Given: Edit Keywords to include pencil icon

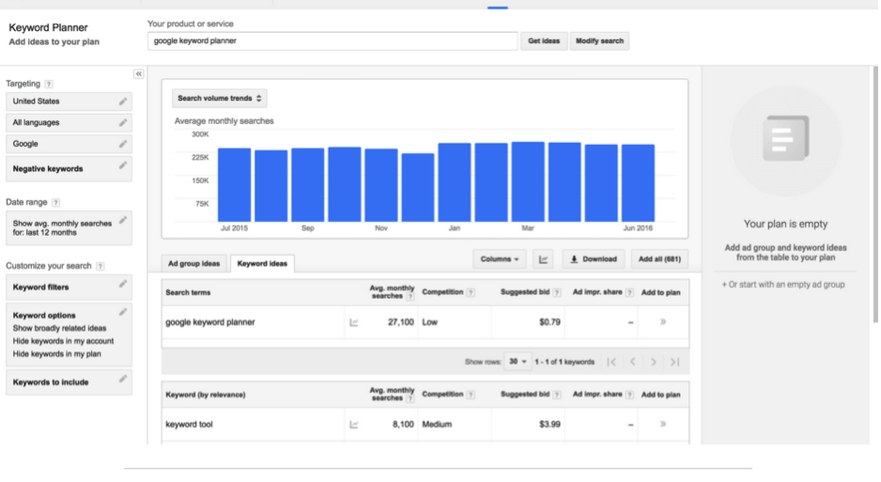Looking at the screenshot, I should tap(122, 379).
